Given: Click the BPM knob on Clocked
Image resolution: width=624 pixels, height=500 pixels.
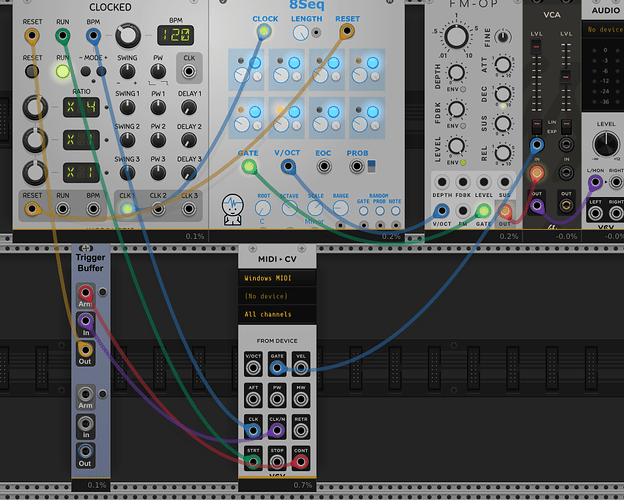Looking at the screenshot, I should [x=126, y=37].
